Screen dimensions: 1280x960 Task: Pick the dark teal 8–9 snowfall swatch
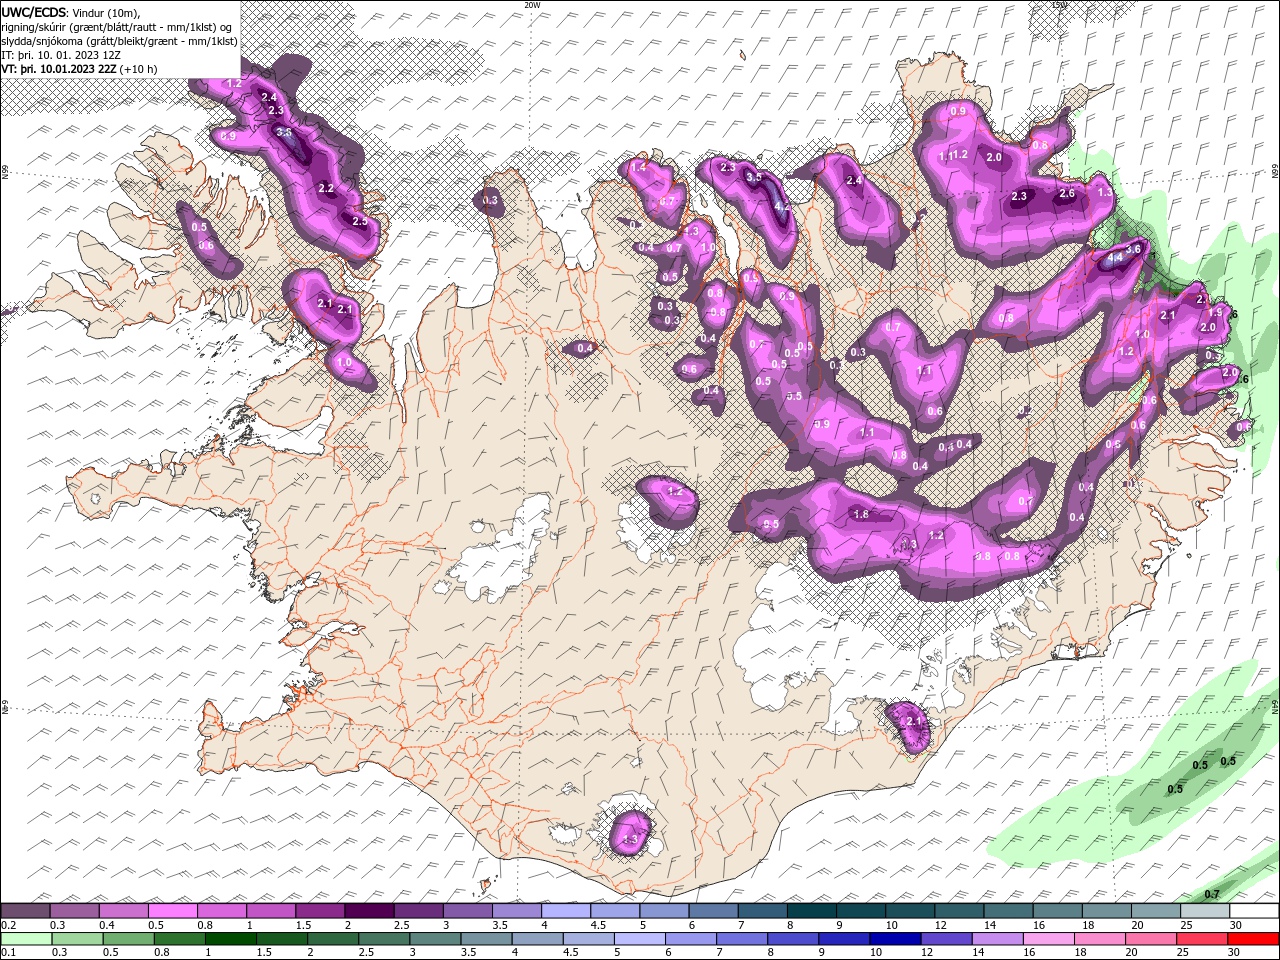point(811,911)
